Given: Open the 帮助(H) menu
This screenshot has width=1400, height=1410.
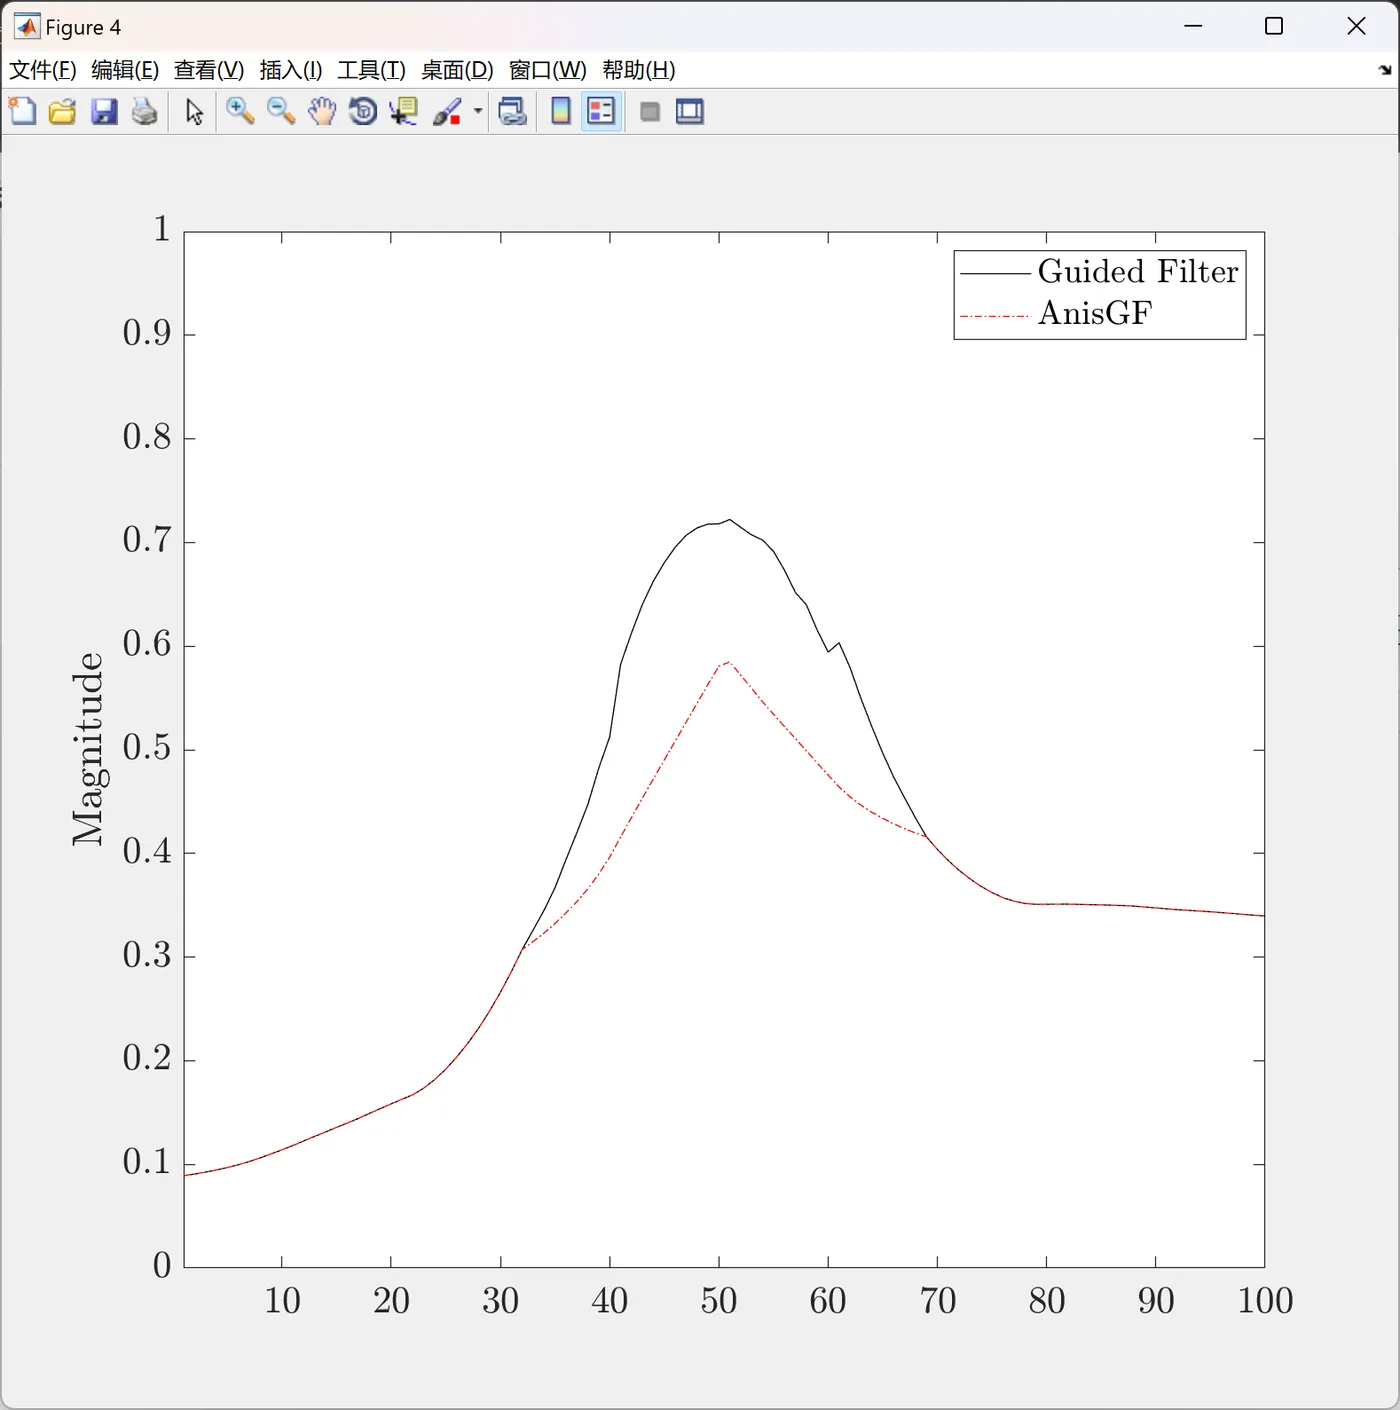Looking at the screenshot, I should click(x=639, y=70).
